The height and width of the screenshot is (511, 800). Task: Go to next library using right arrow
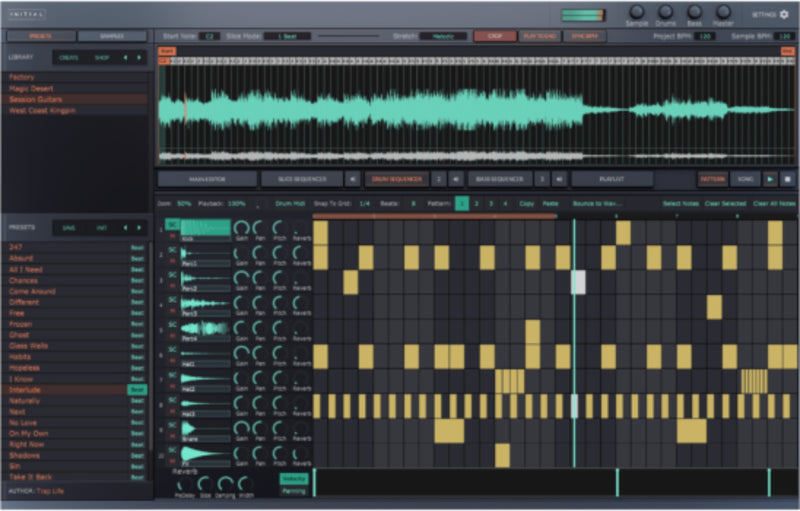pyautogui.click(x=139, y=58)
